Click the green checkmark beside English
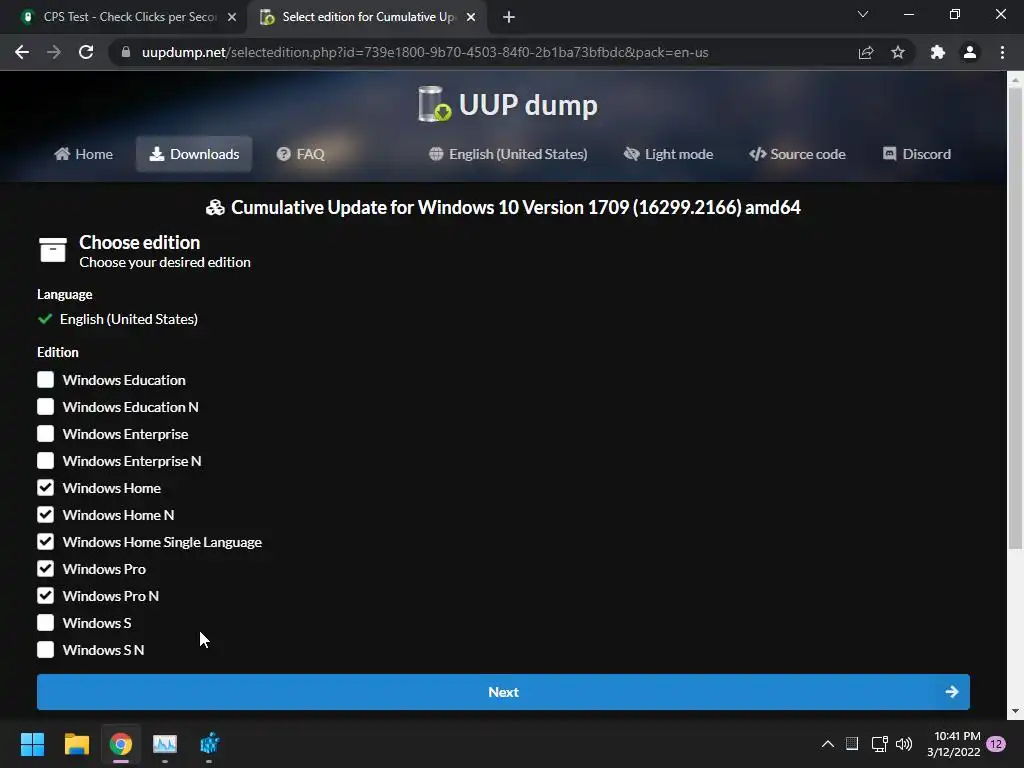This screenshot has height=768, width=1024. [45, 319]
